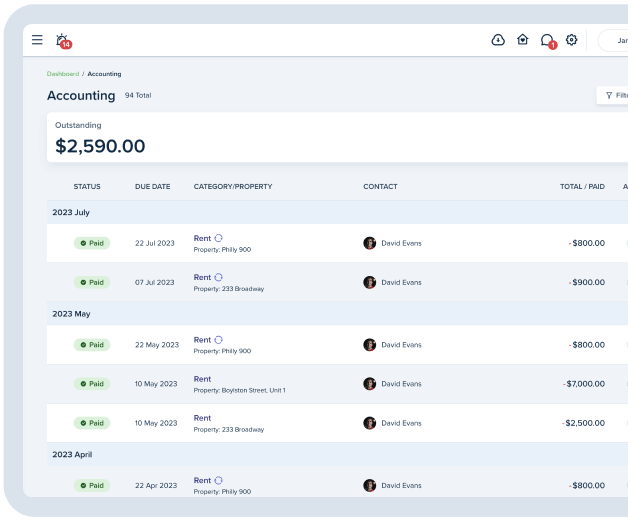Image resolution: width=628 pixels, height=520 pixels.
Task: Click David Evans avatar in 22 Jul row
Action: pos(369,243)
